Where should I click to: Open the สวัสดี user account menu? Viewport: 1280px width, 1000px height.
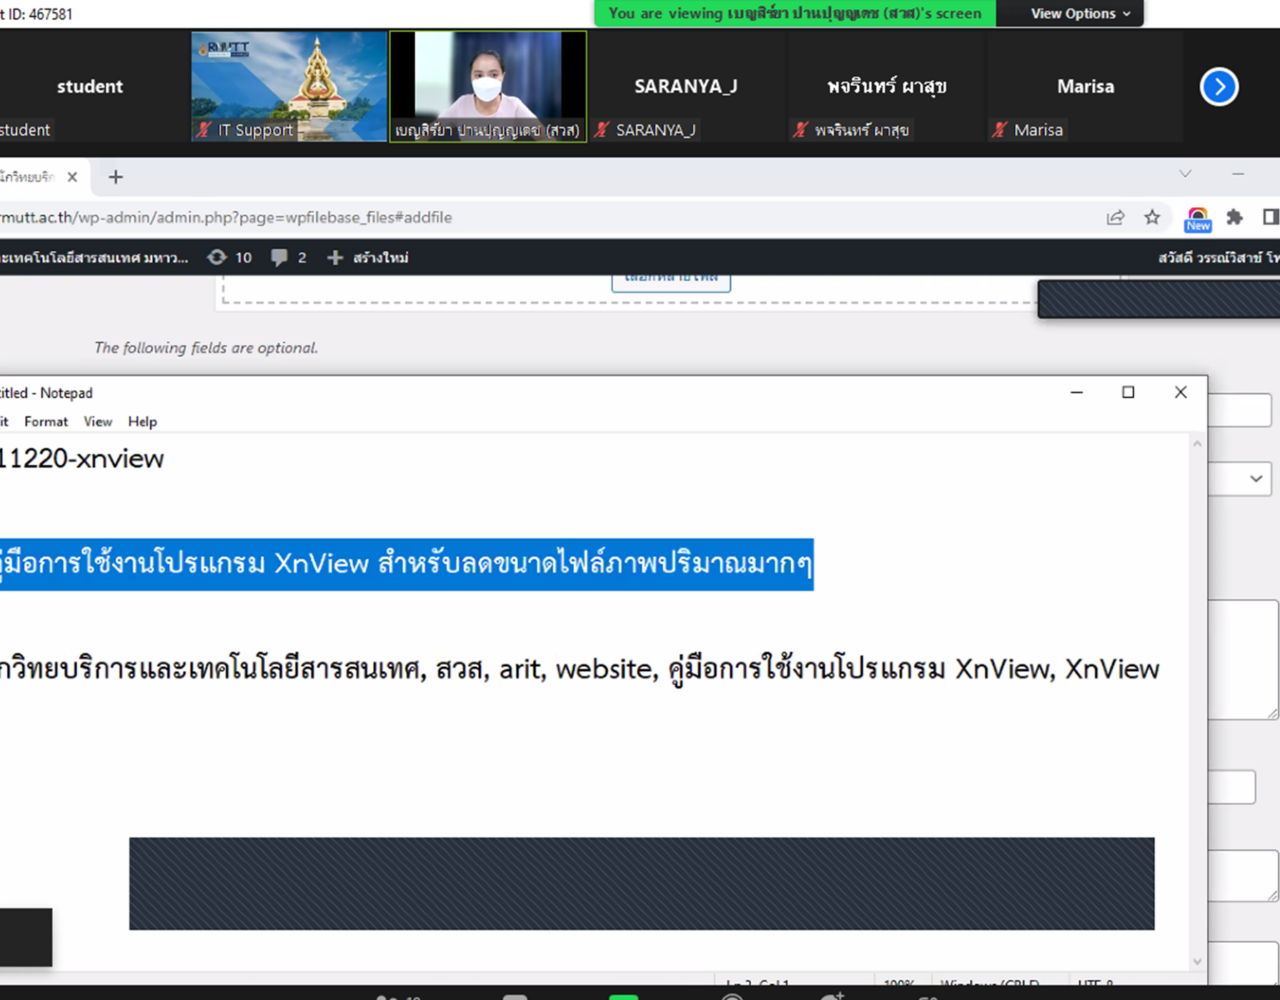coord(1219,258)
